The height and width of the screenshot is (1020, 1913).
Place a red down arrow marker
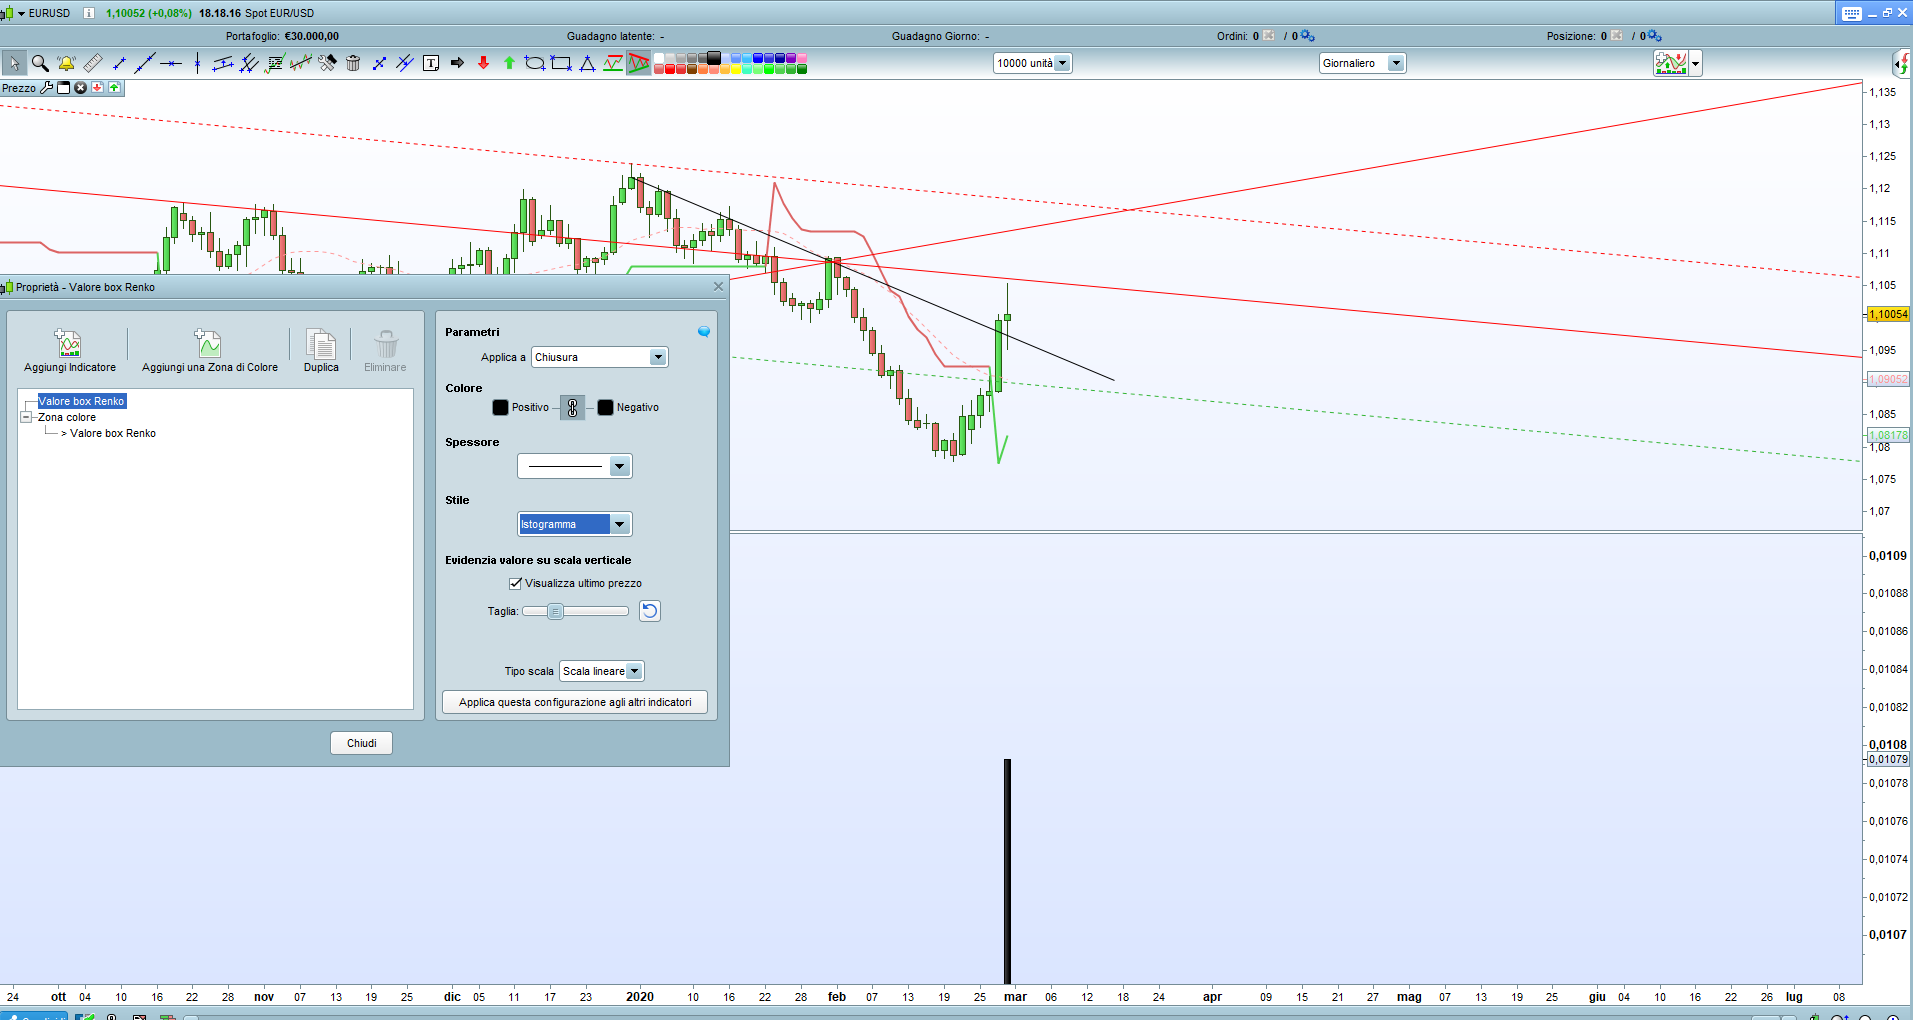(483, 63)
